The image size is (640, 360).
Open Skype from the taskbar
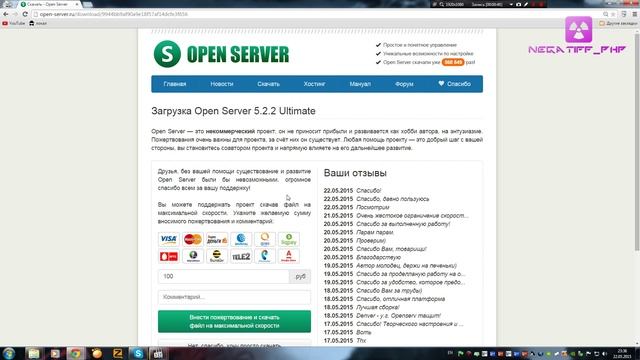[138, 353]
